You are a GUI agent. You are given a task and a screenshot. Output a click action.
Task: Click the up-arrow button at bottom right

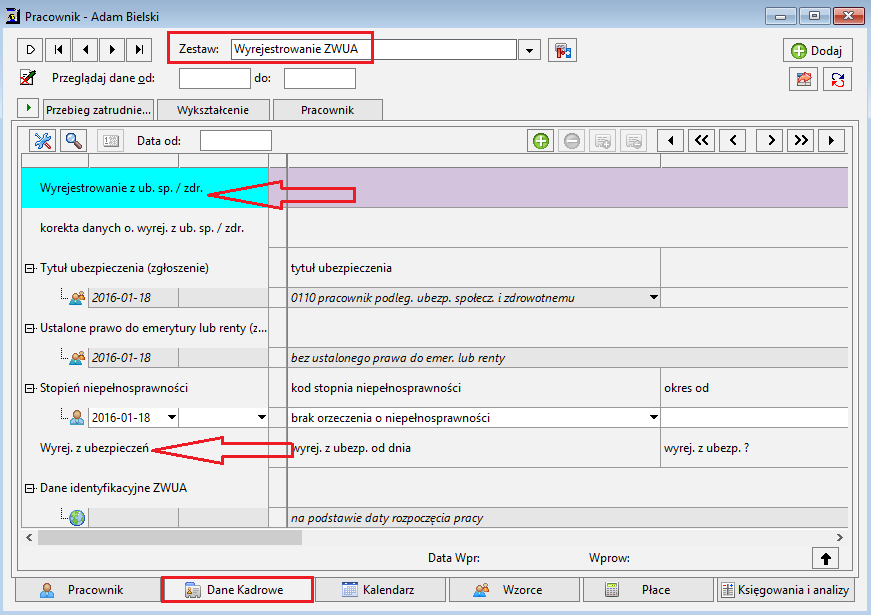[825, 558]
